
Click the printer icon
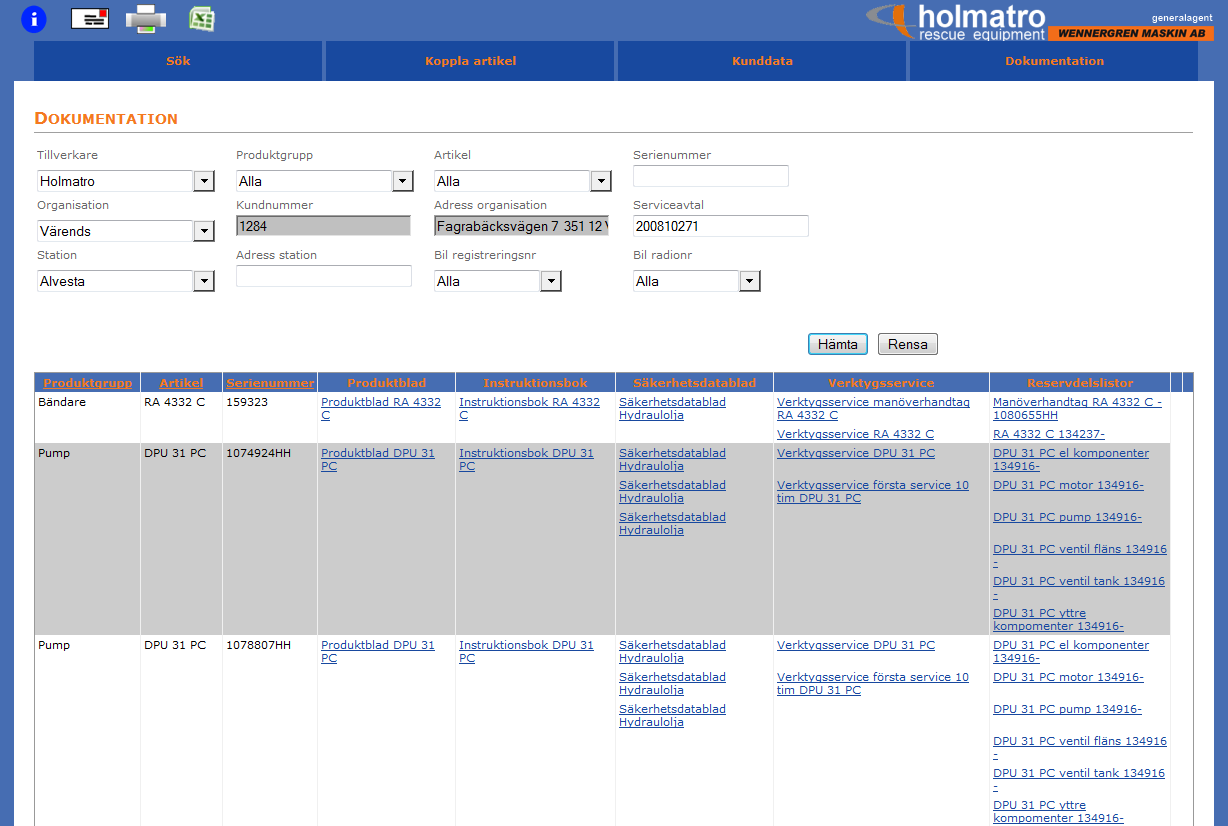(x=145, y=19)
